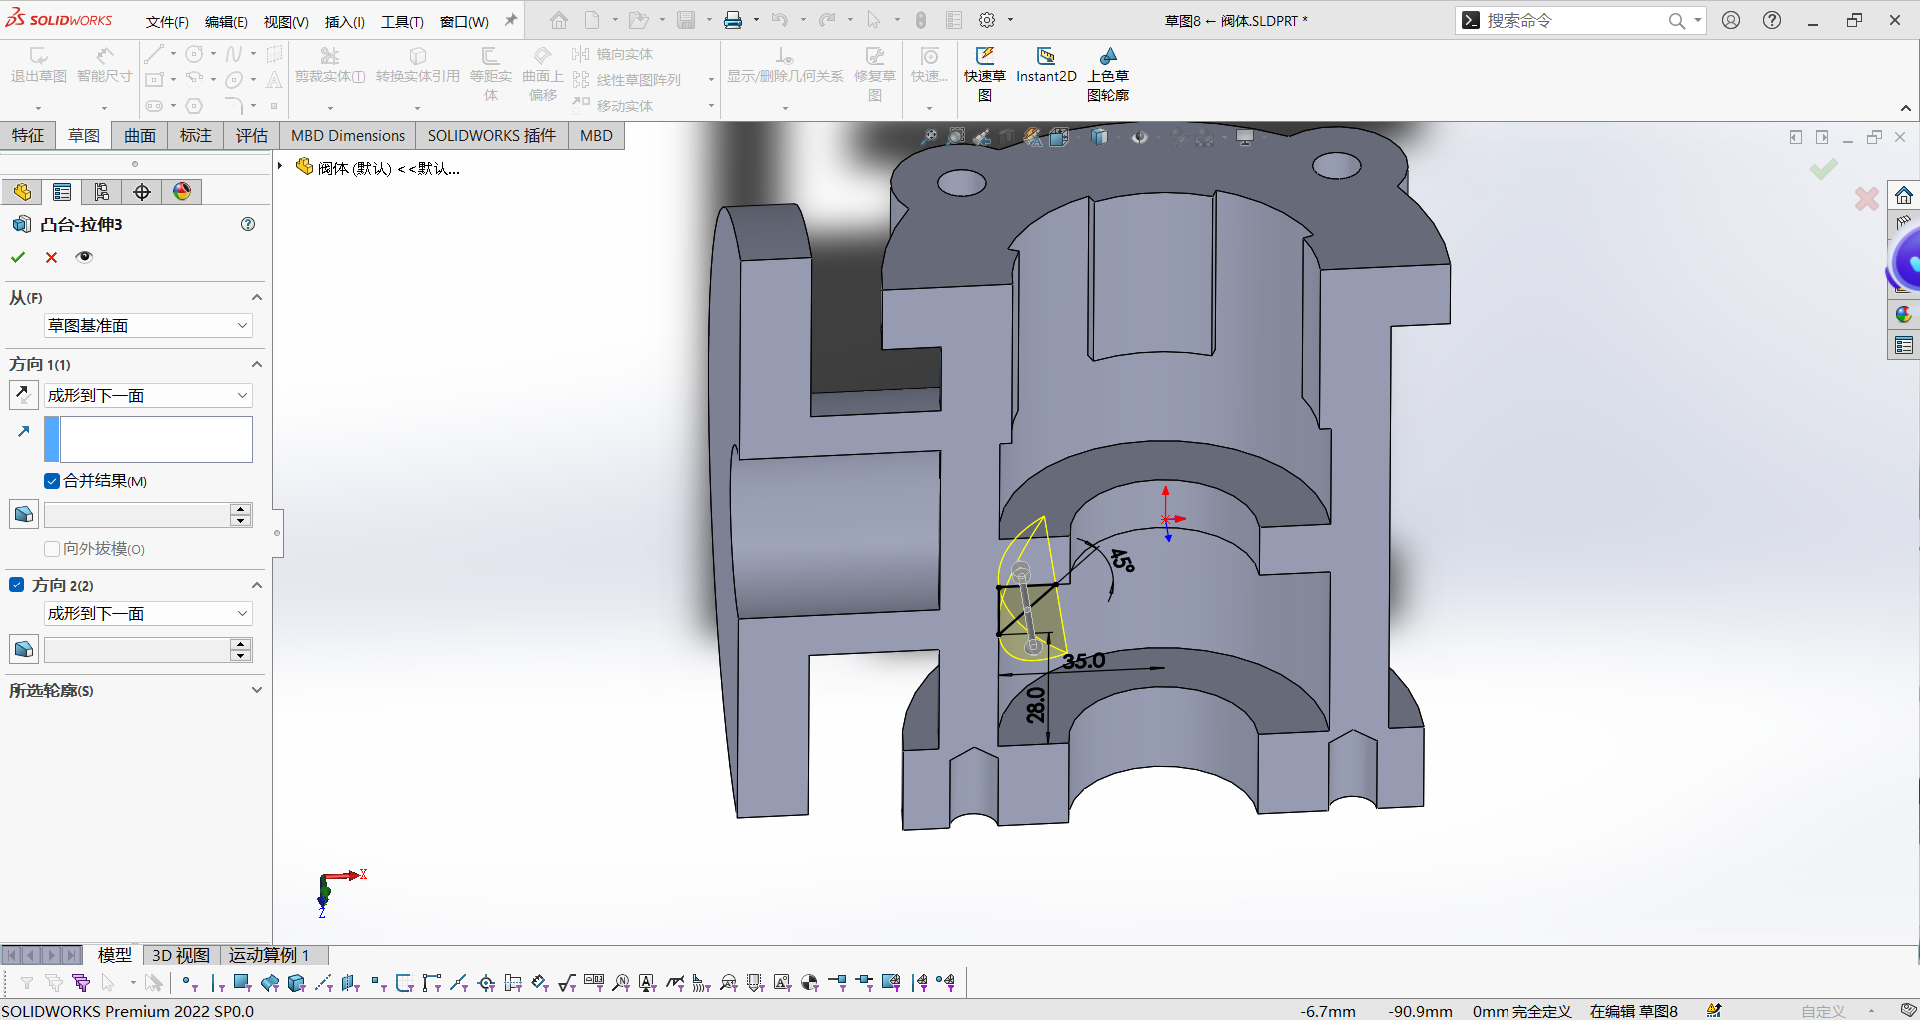This screenshot has width=1920, height=1020.
Task: Click 上色草图轮廓 shaded sketch contours
Action: (1108, 74)
